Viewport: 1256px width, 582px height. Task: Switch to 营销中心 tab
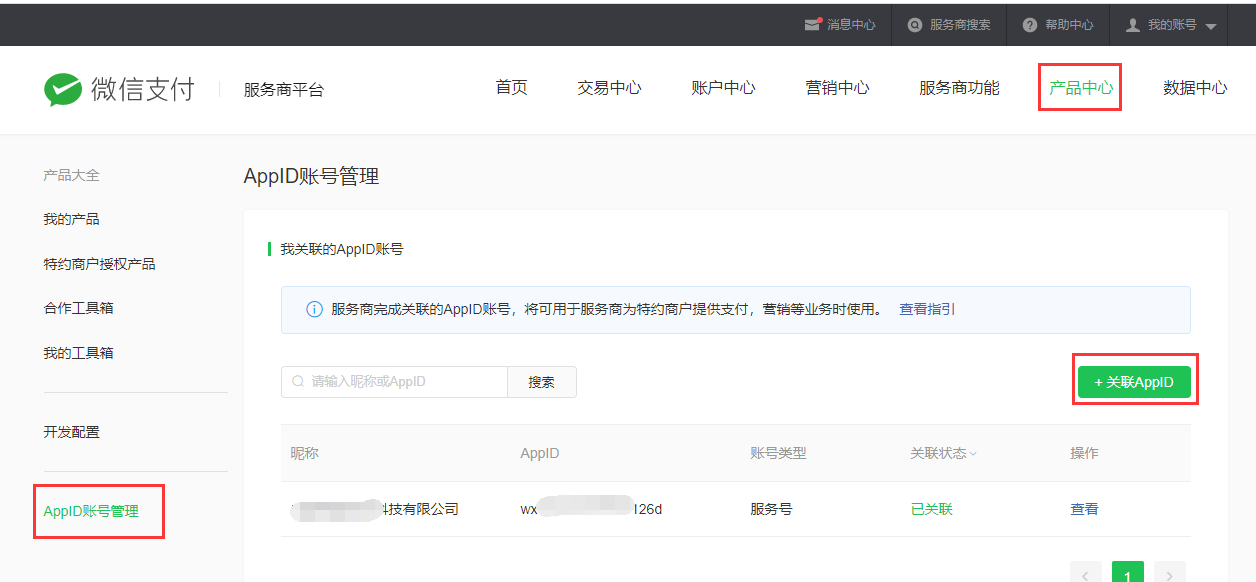(x=837, y=88)
